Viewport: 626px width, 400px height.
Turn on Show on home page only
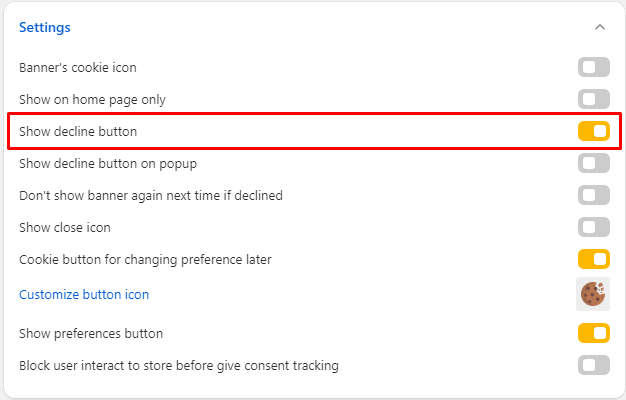click(x=593, y=99)
